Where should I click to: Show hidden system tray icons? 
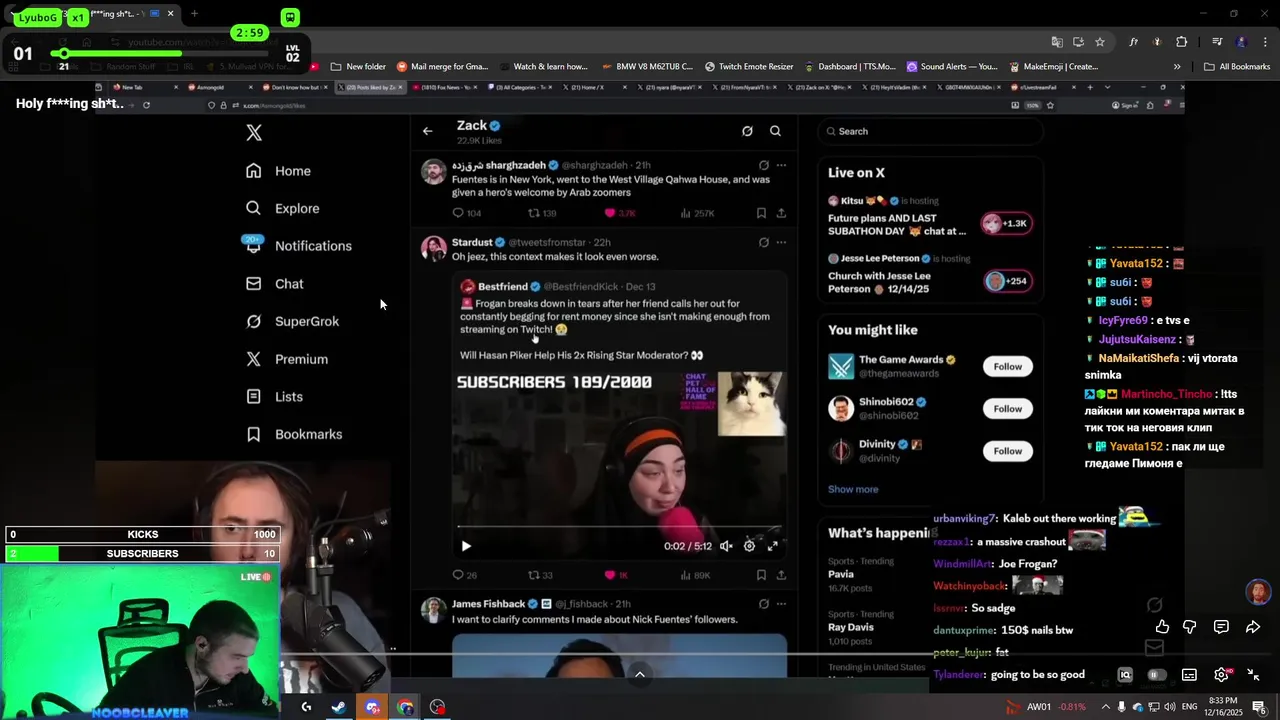click(1104, 707)
